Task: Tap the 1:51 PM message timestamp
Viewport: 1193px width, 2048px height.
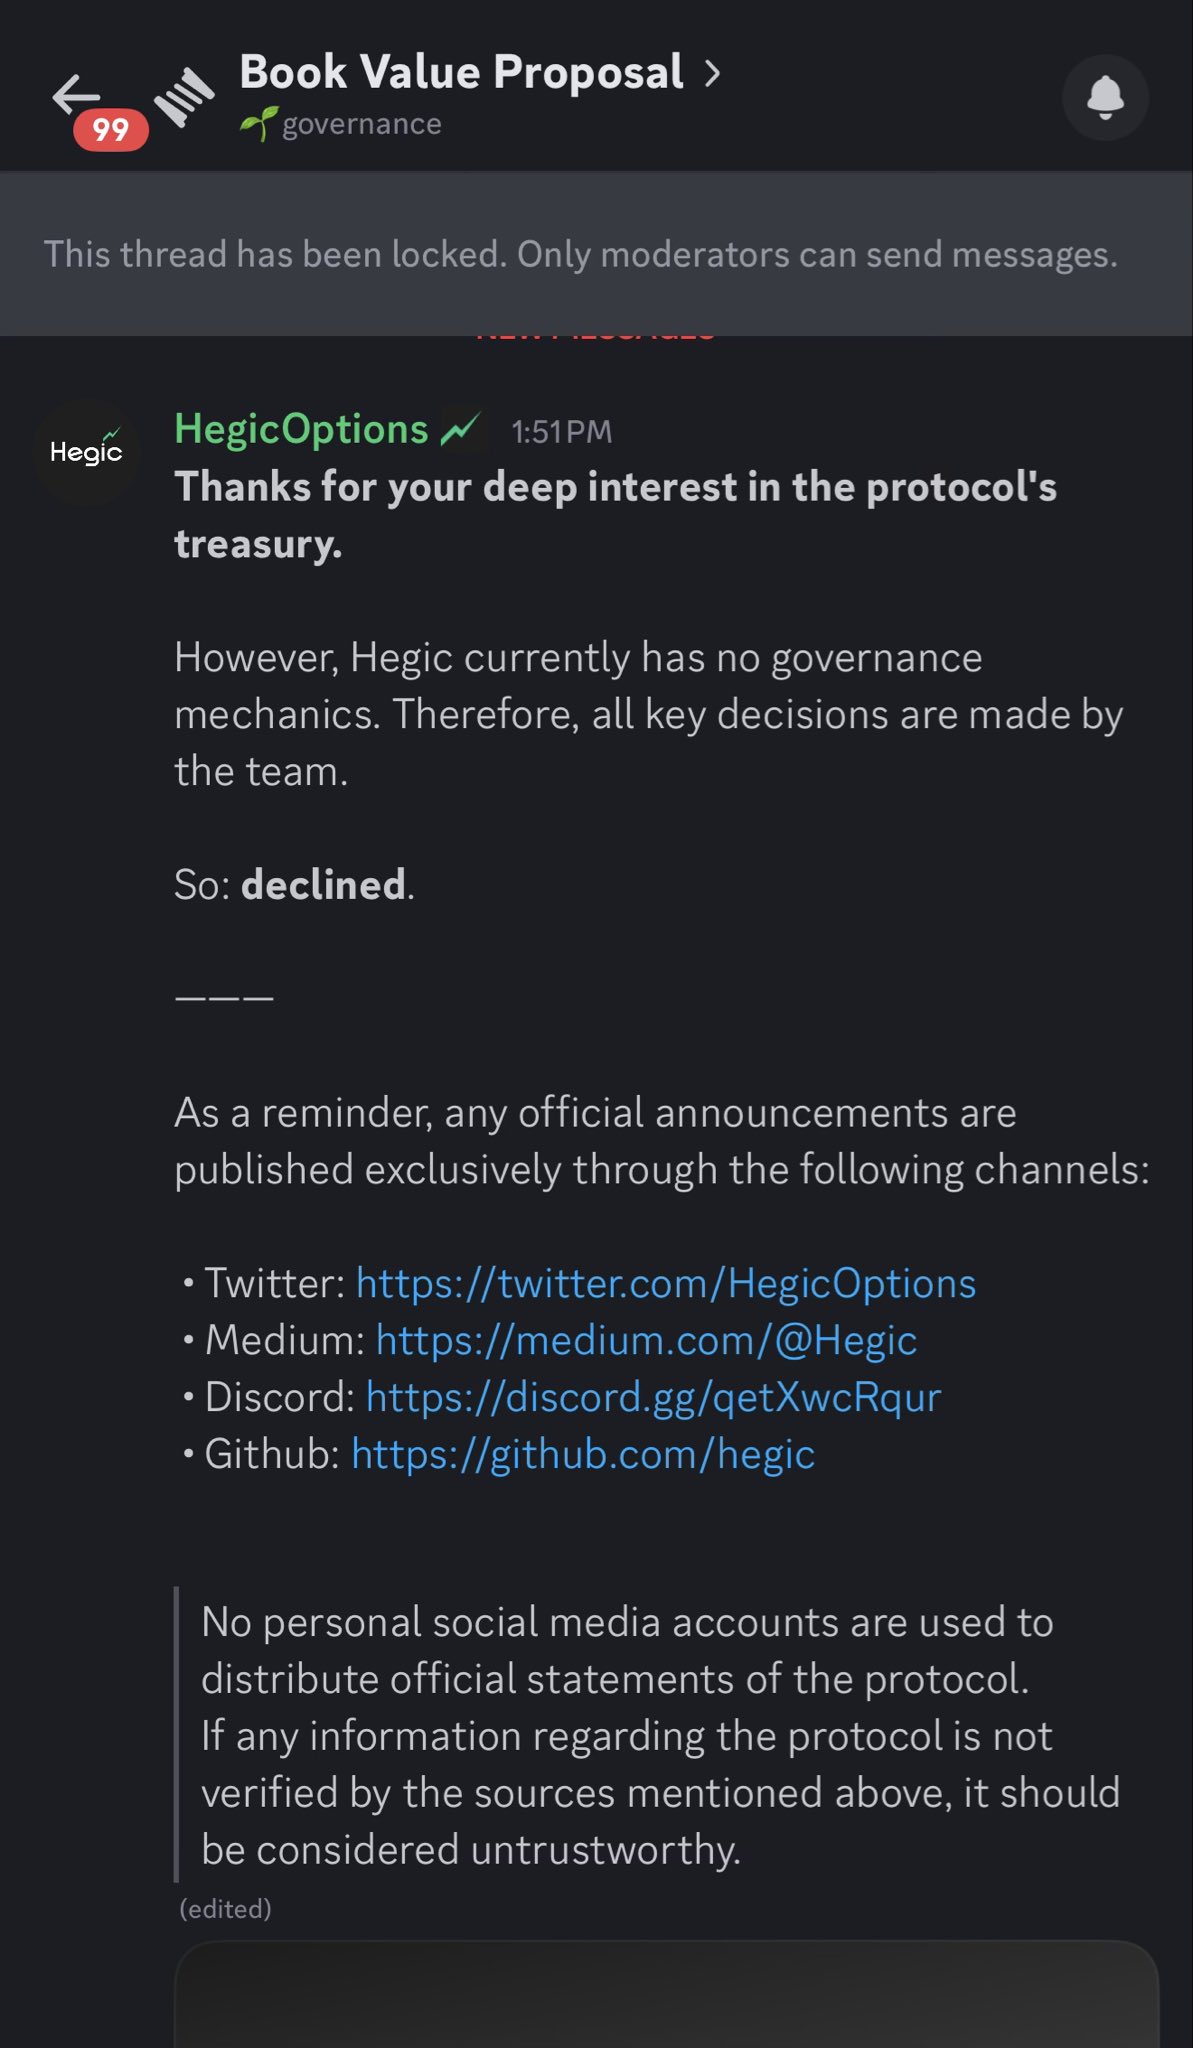Action: click(x=561, y=432)
